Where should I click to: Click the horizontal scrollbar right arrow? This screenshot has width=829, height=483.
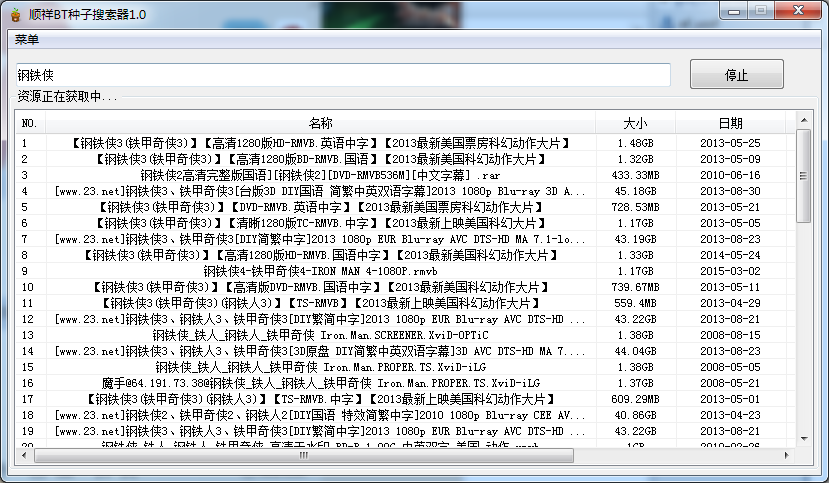pyautogui.click(x=786, y=455)
